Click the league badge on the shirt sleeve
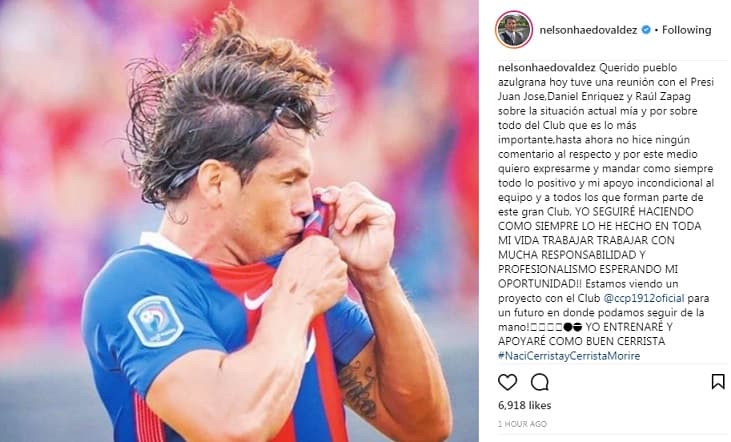 (156, 321)
